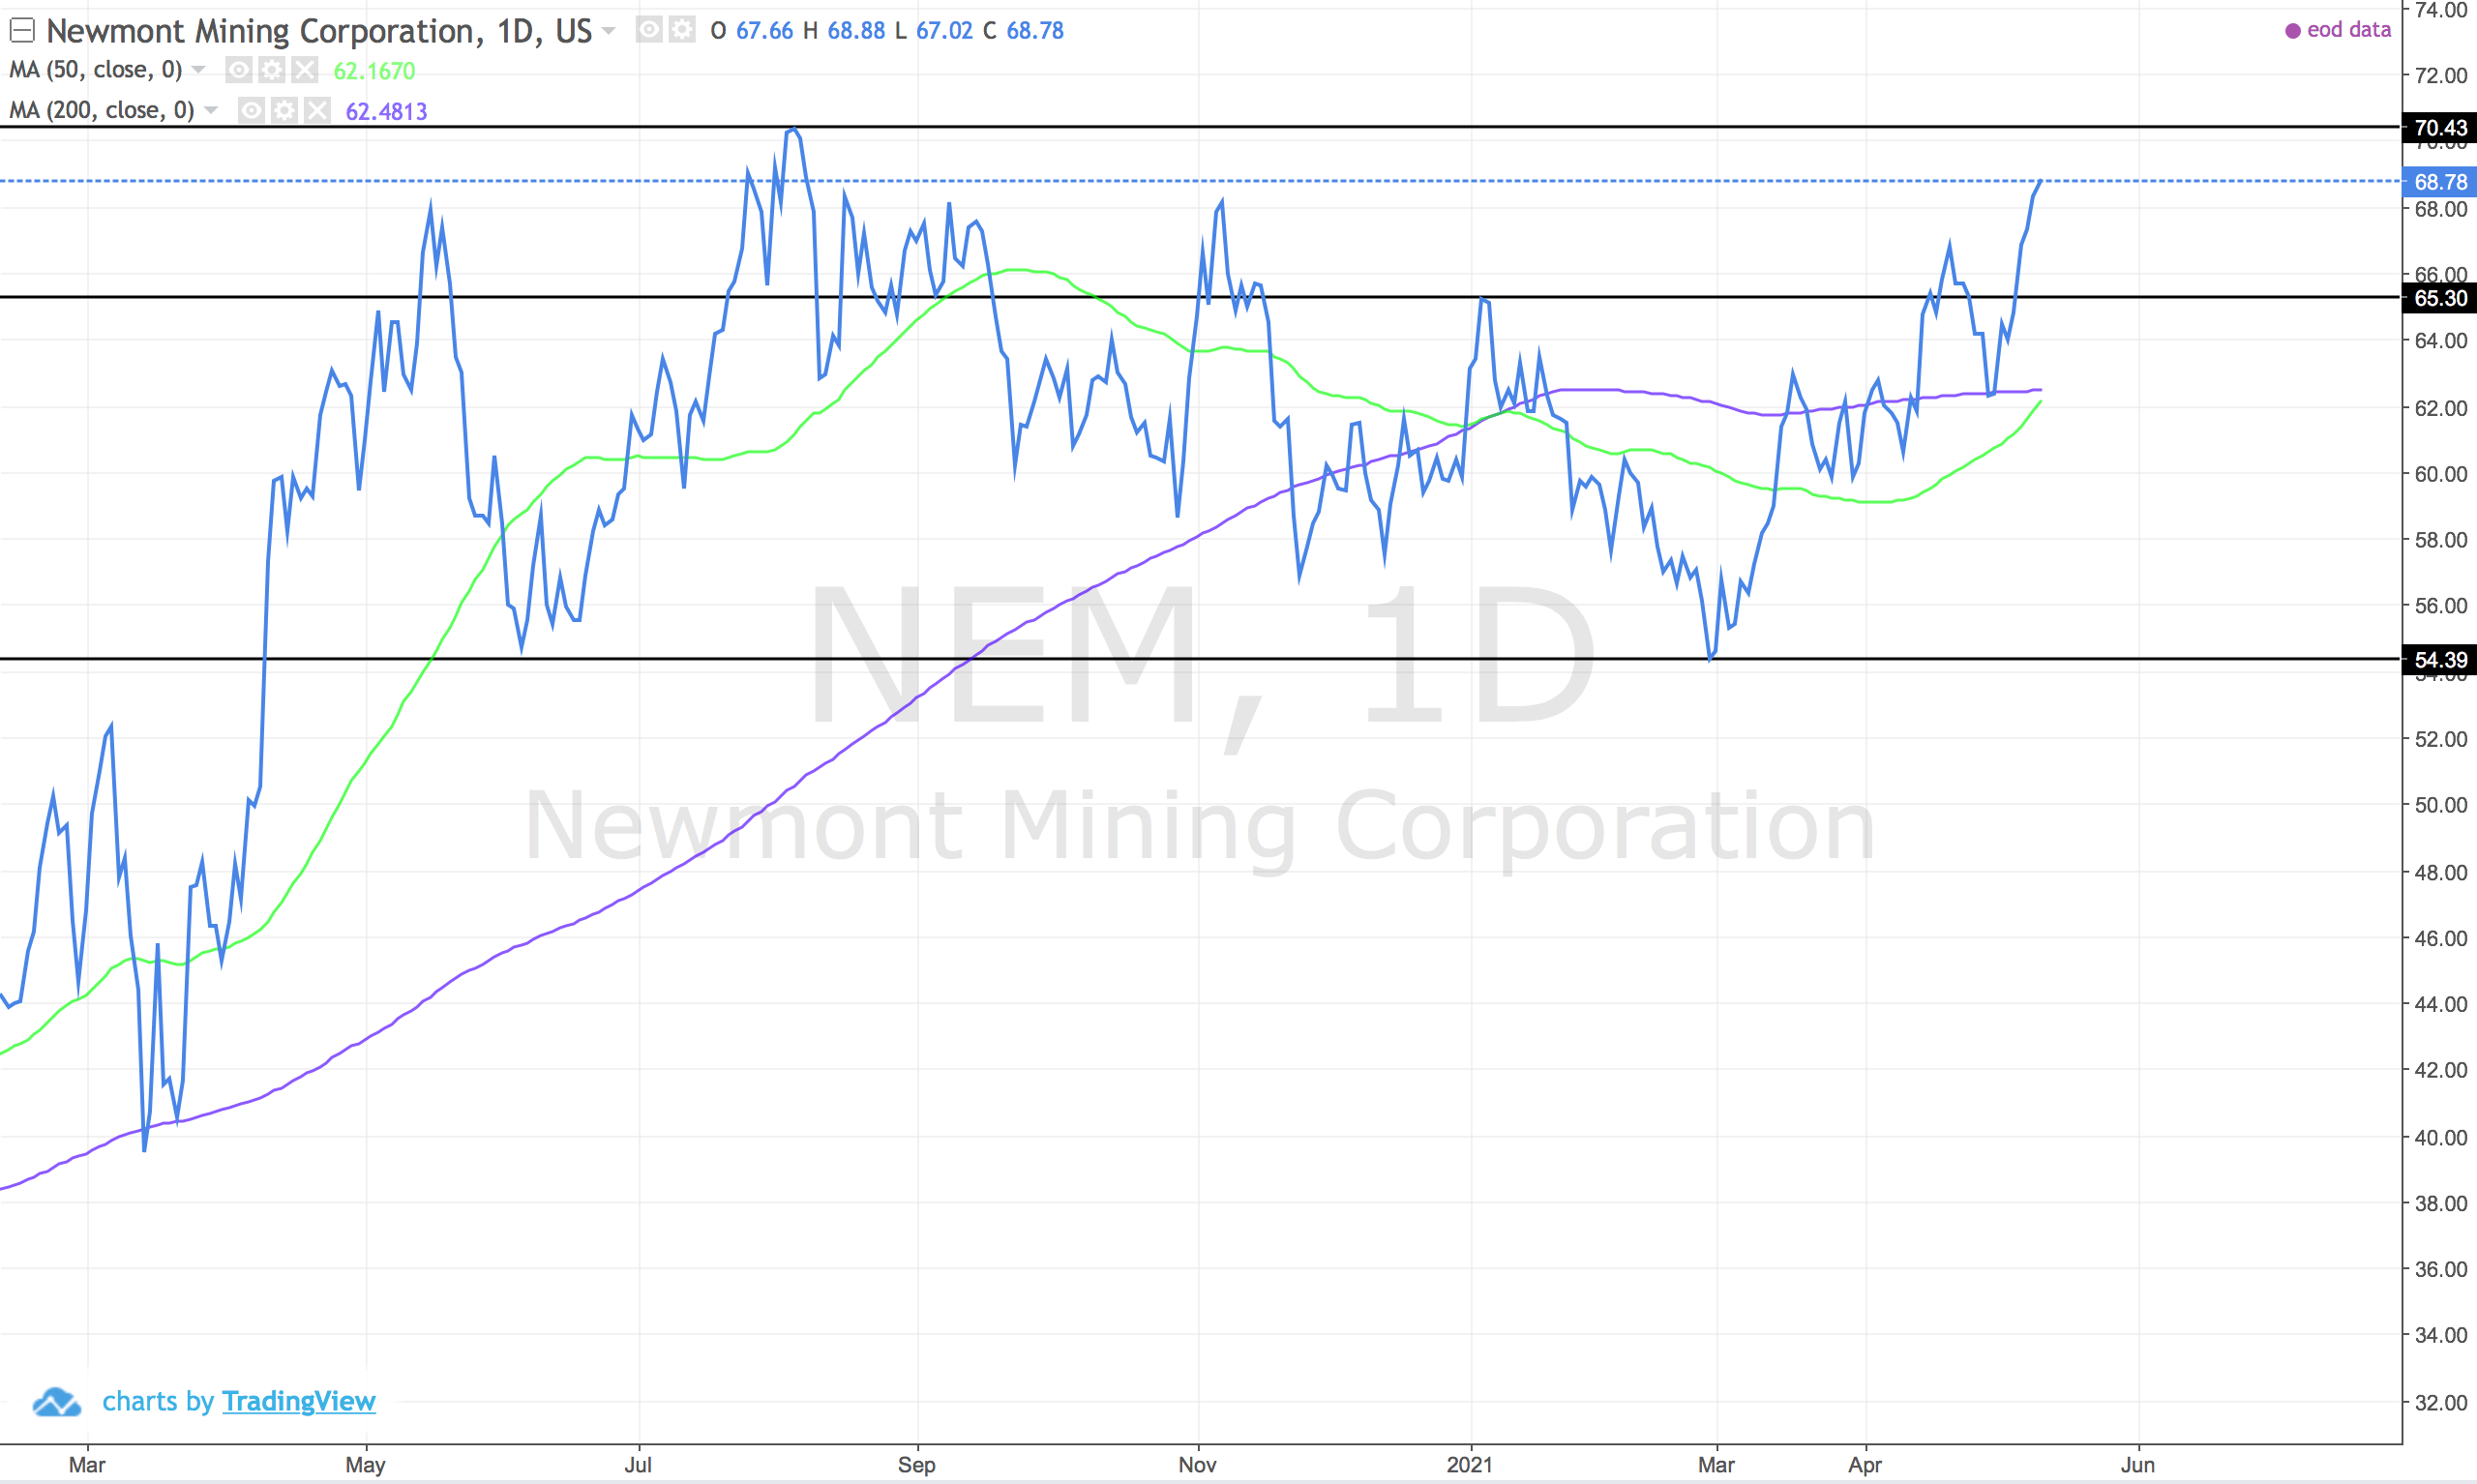This screenshot has width=2477, height=1484.
Task: Open MA (50, close, 0) dropdown arrow
Action: [198, 70]
